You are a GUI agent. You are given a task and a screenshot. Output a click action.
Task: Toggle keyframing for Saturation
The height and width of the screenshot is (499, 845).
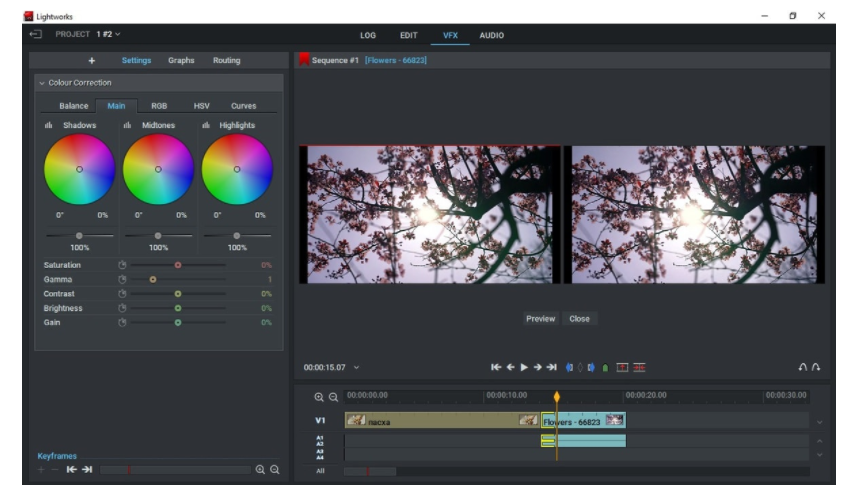point(122,265)
